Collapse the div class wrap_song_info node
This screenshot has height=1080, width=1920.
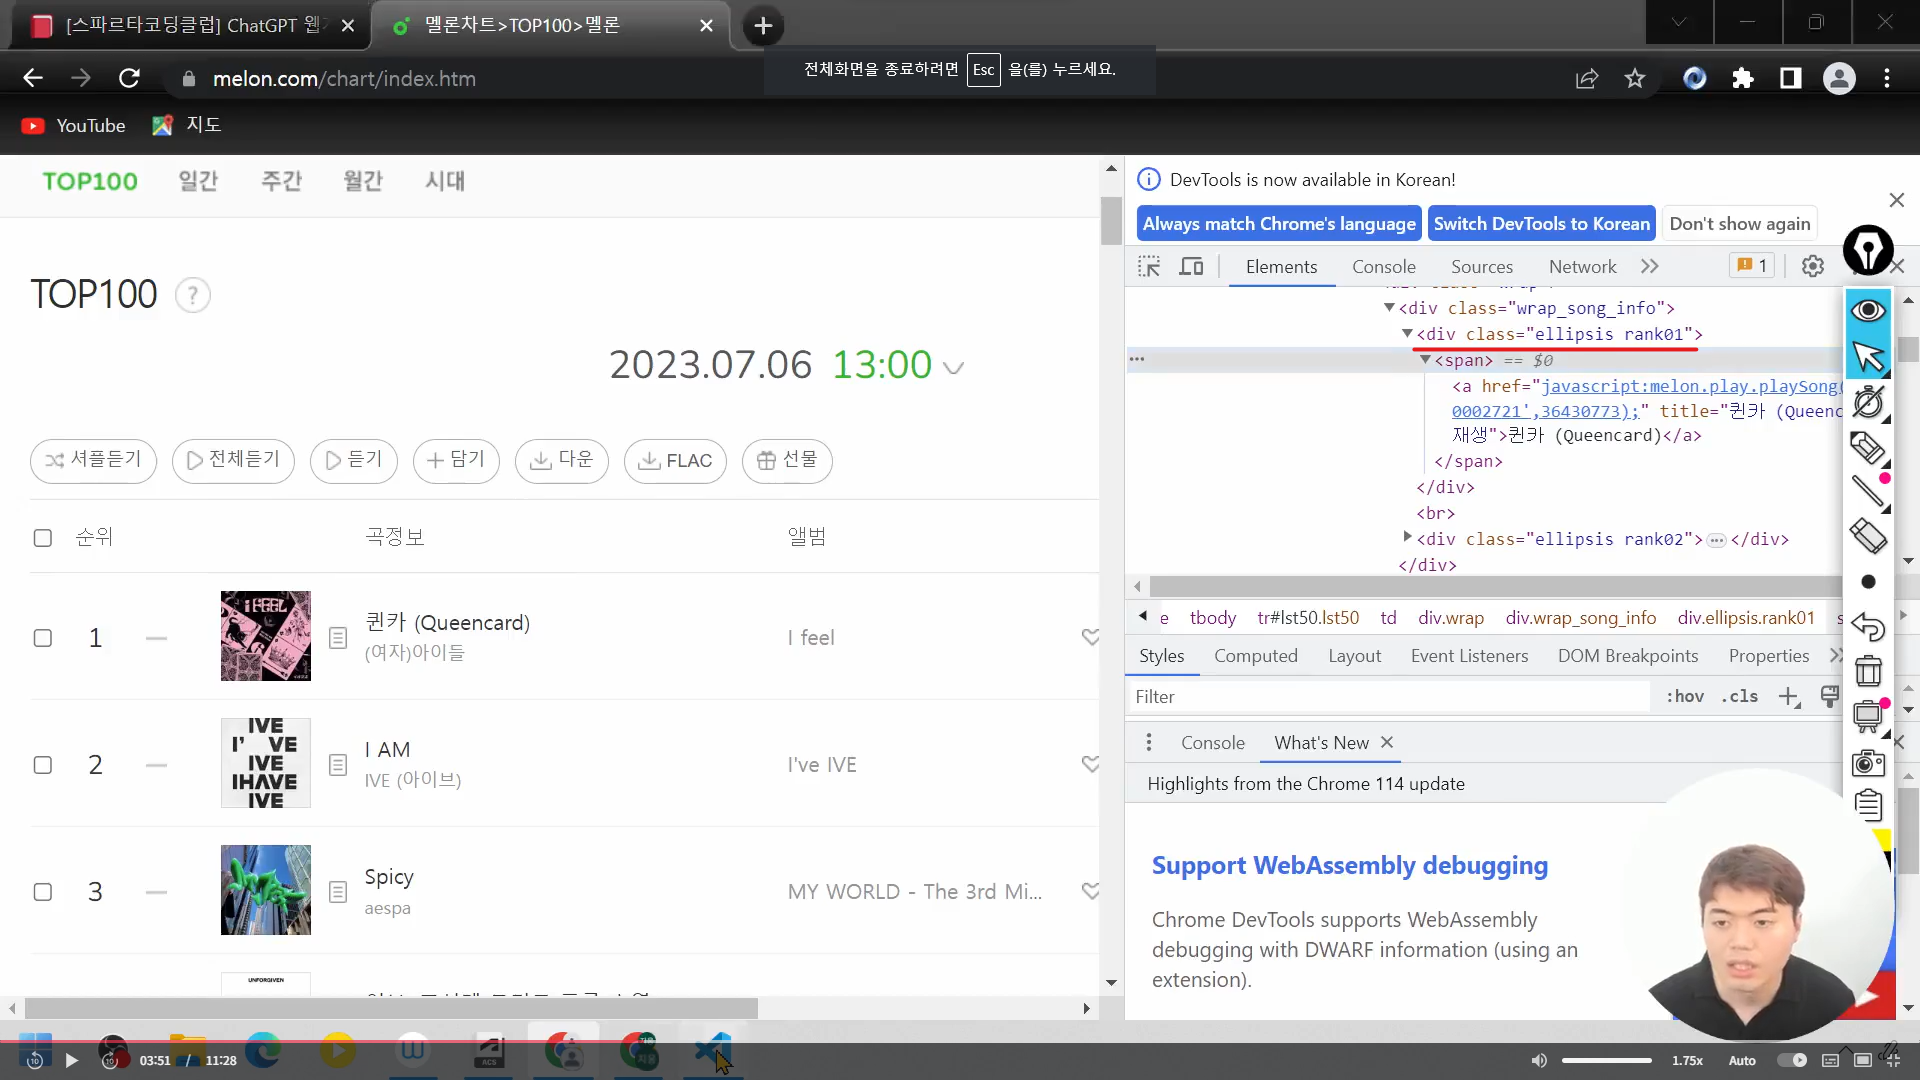tap(1389, 308)
